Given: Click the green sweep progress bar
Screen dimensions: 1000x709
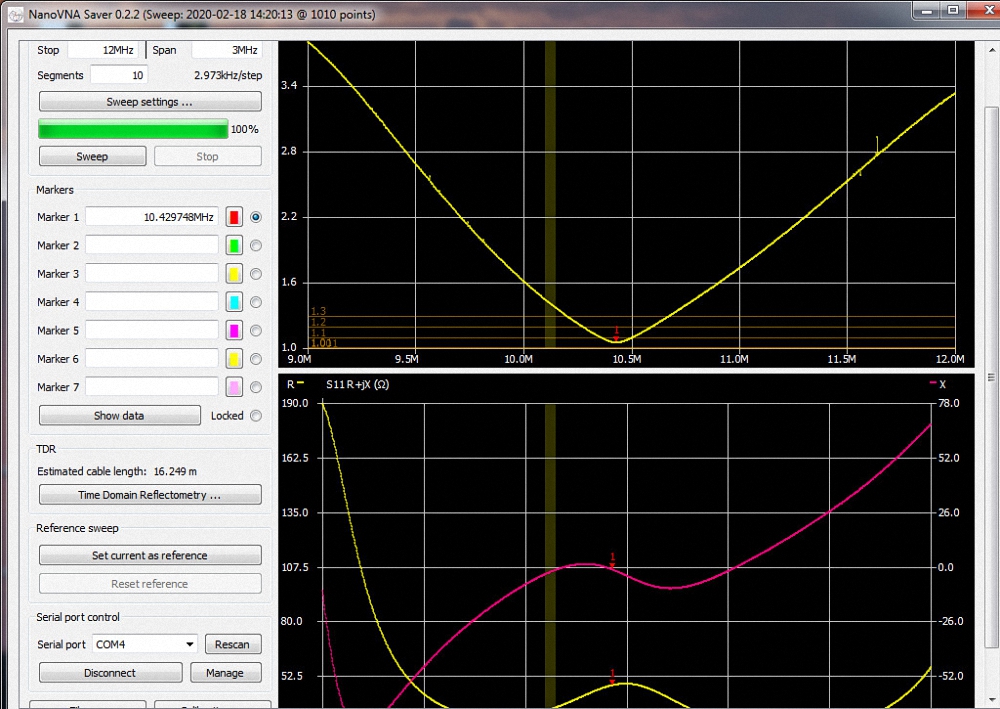Looking at the screenshot, I should coord(133,129).
